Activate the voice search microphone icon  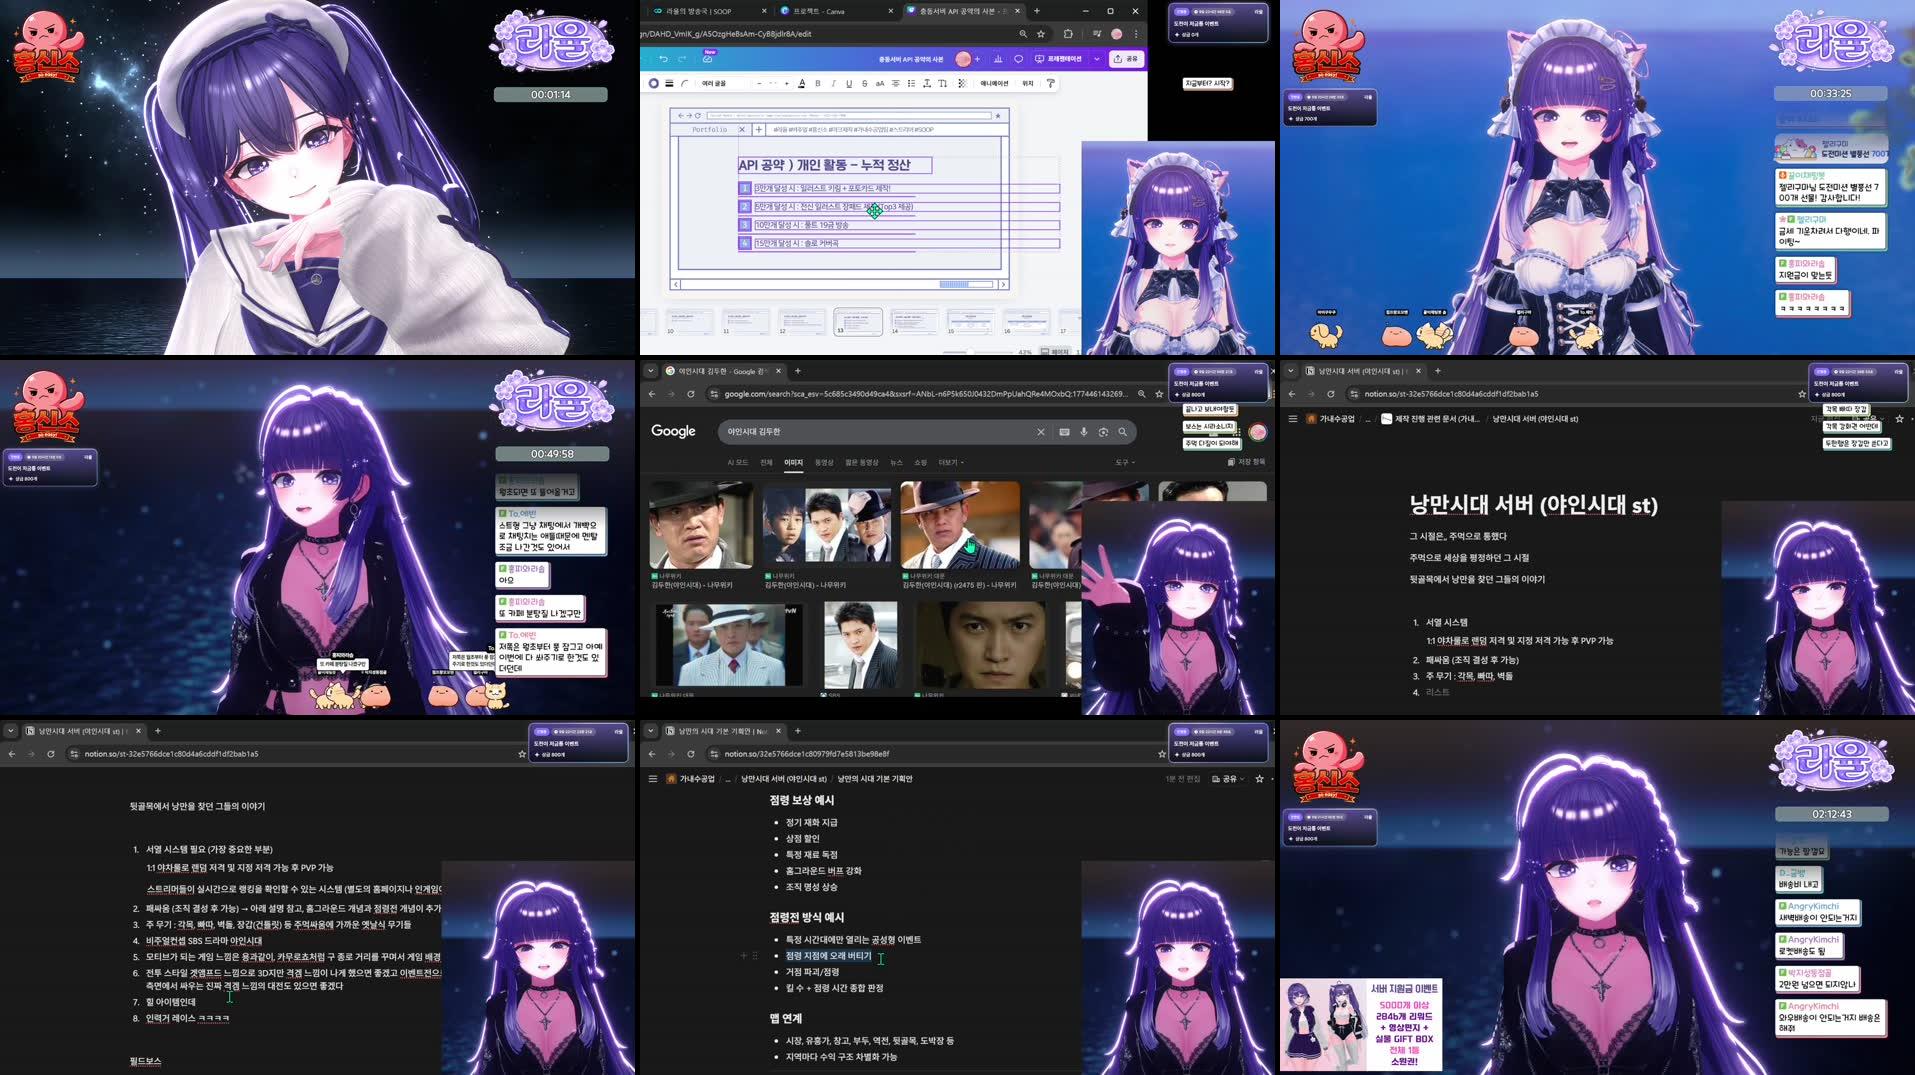click(1084, 432)
